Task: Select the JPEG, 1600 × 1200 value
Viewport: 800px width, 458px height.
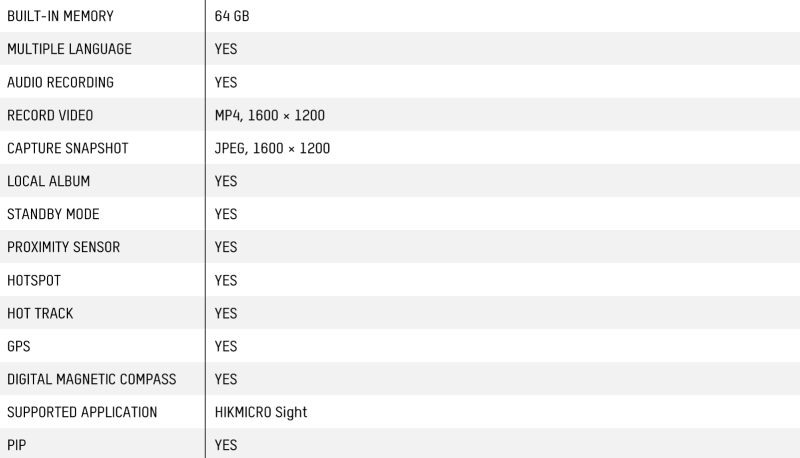Action: pyautogui.click(x=272, y=148)
